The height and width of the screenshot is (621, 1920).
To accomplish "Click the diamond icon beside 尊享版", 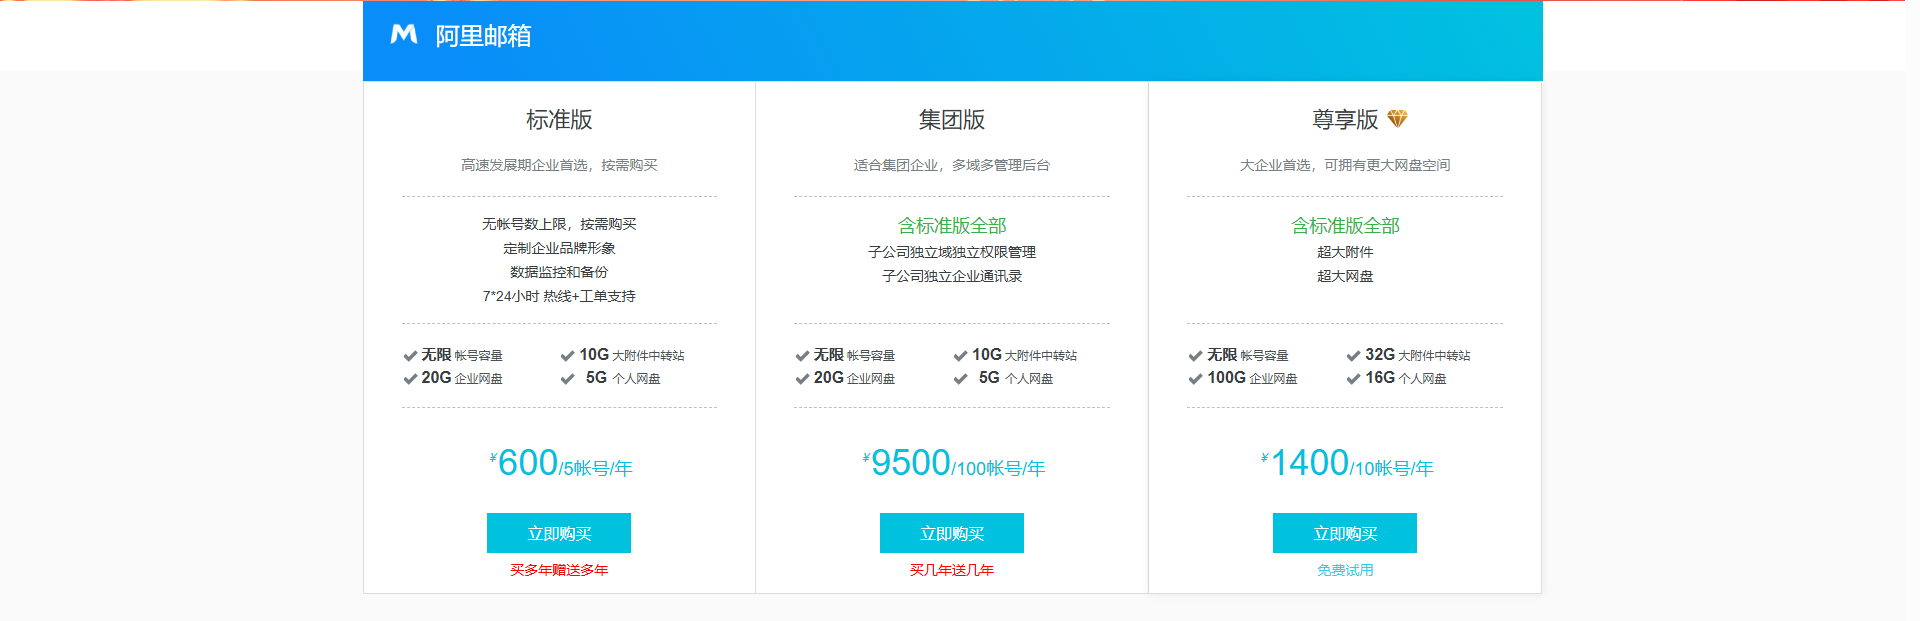I will (x=1397, y=119).
